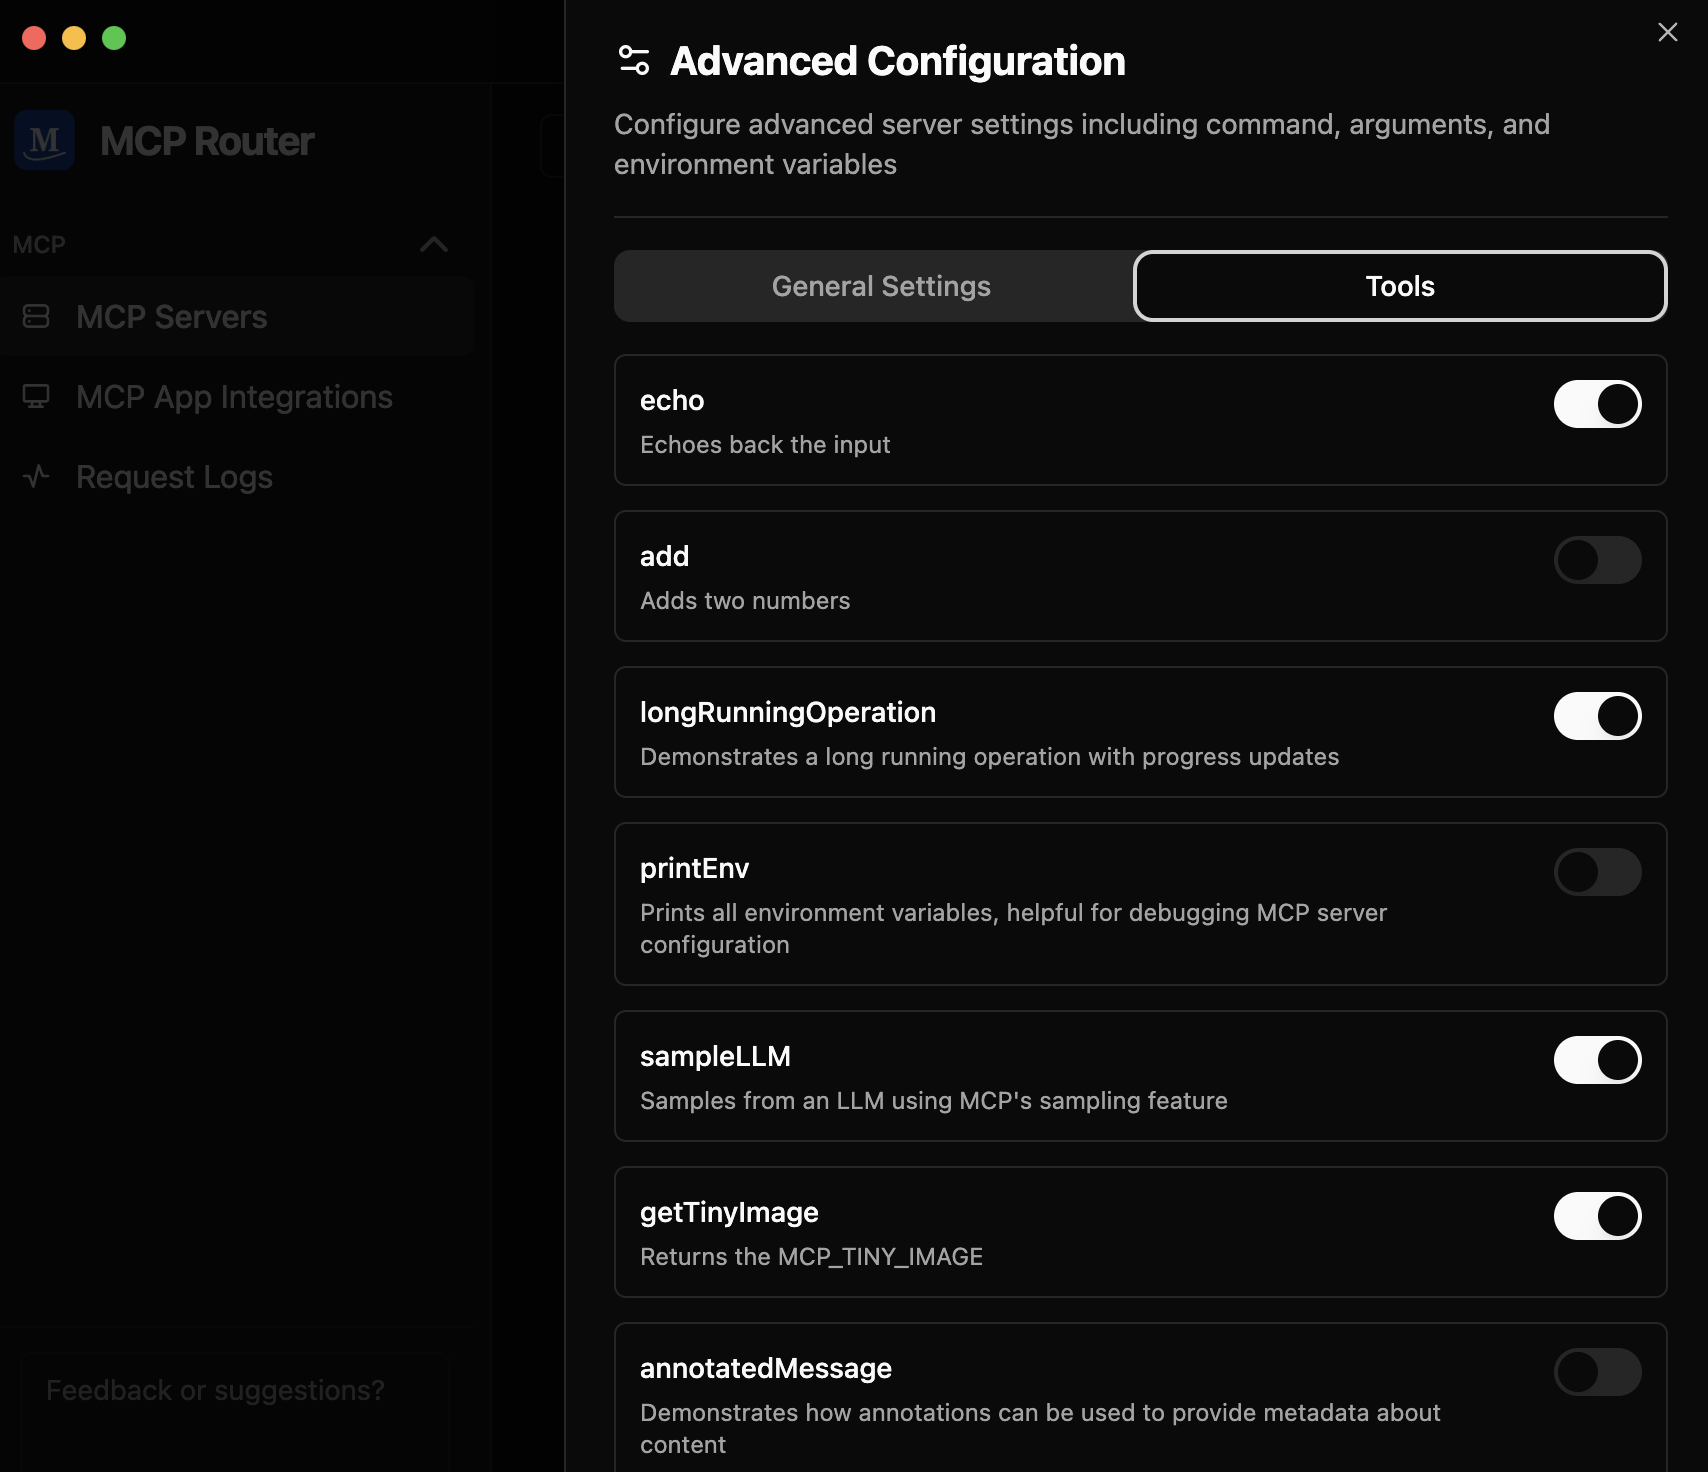Disable the echo tool toggle

pos(1597,404)
